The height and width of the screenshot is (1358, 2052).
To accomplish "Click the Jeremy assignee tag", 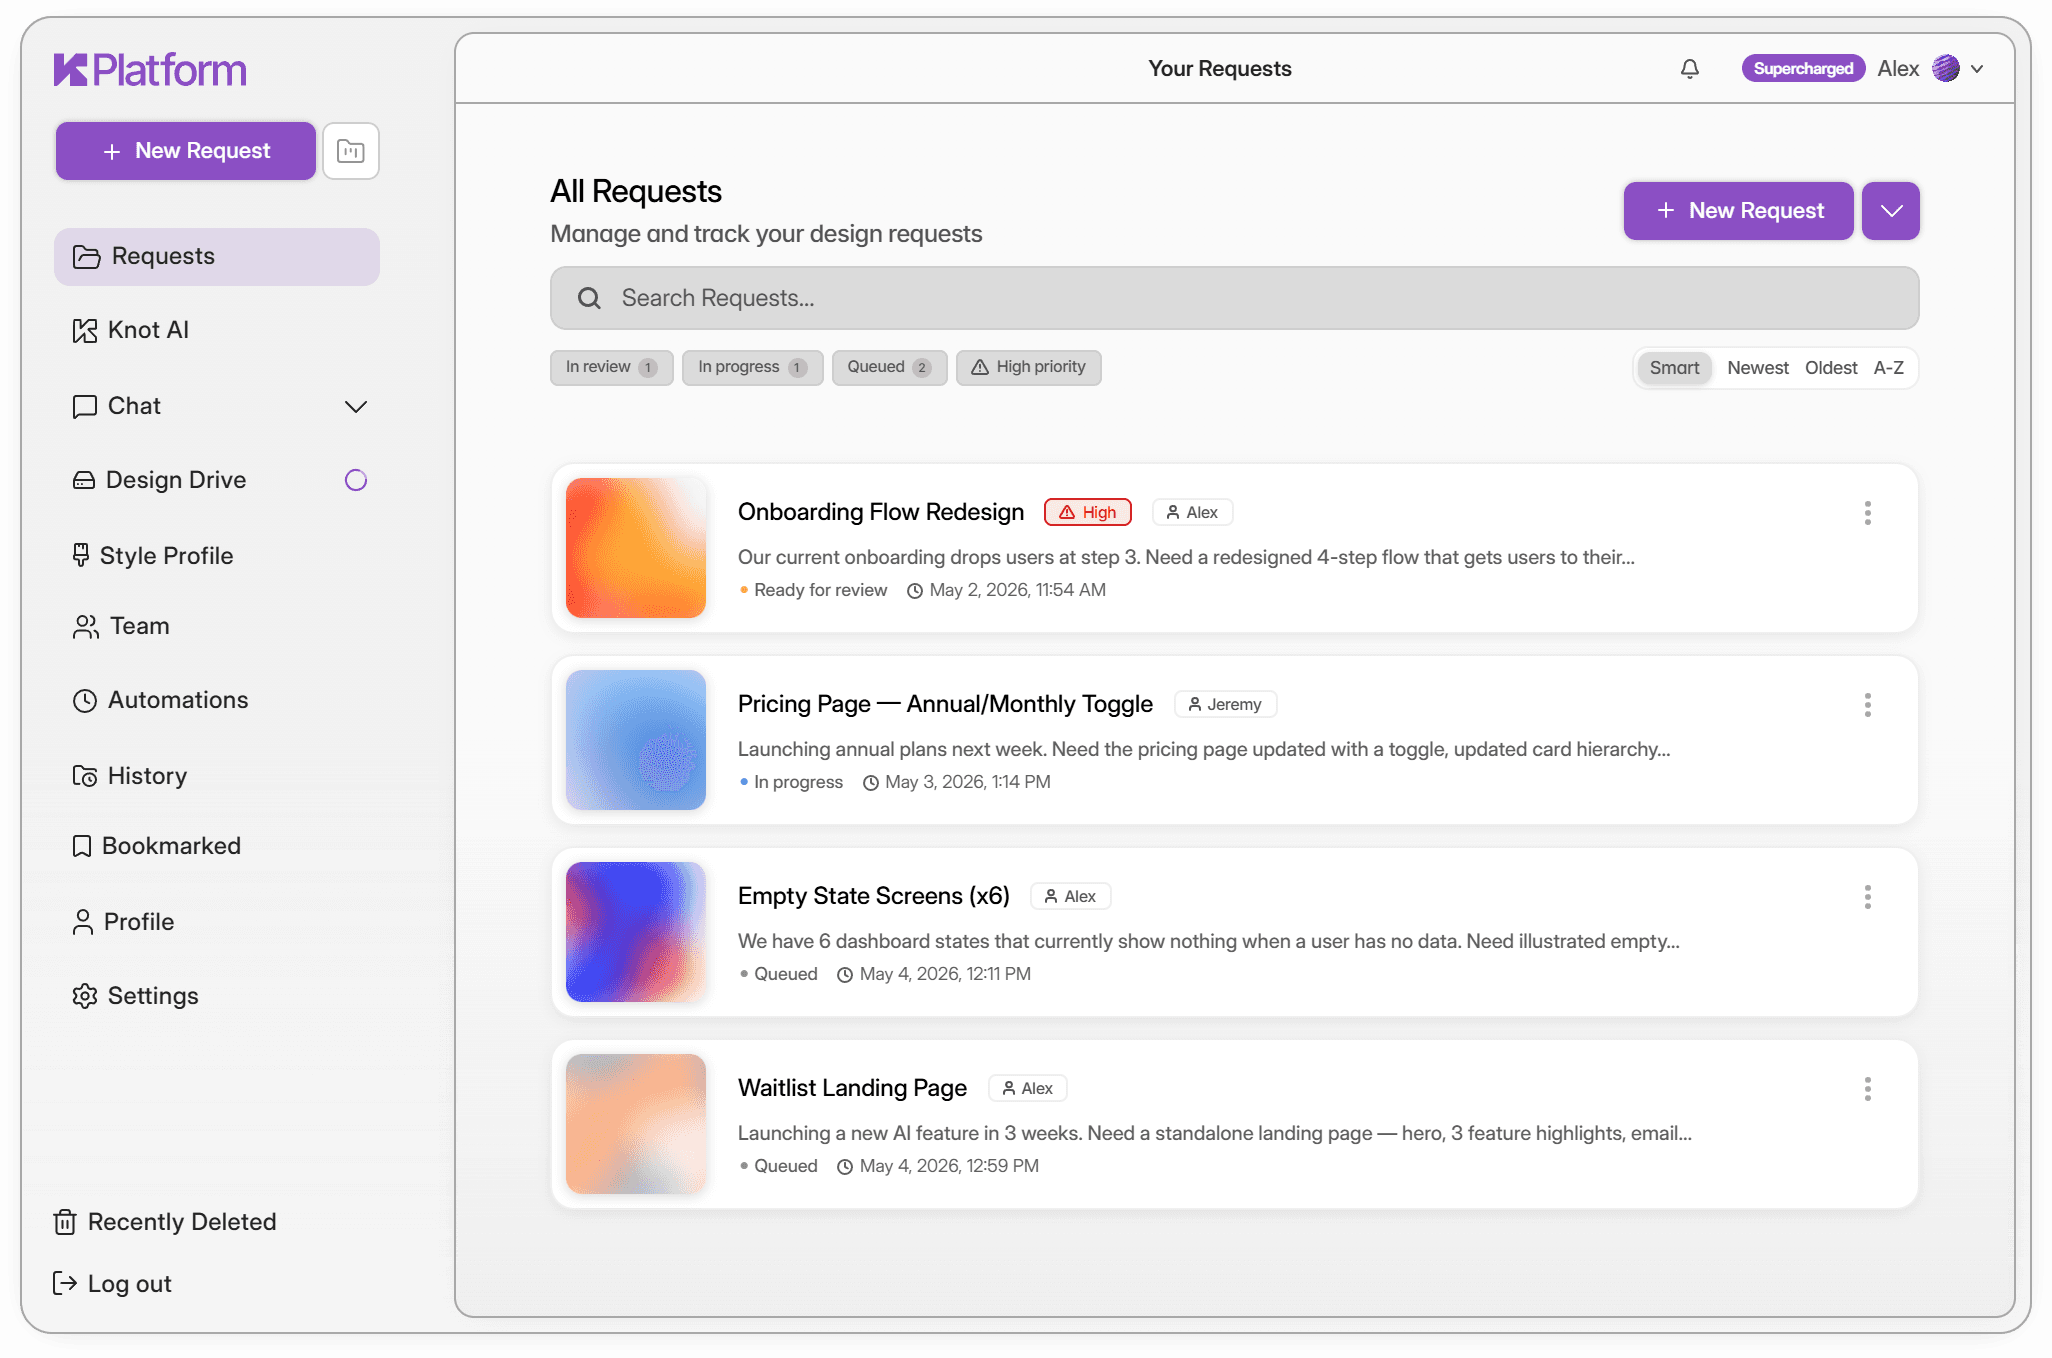I will [1225, 704].
